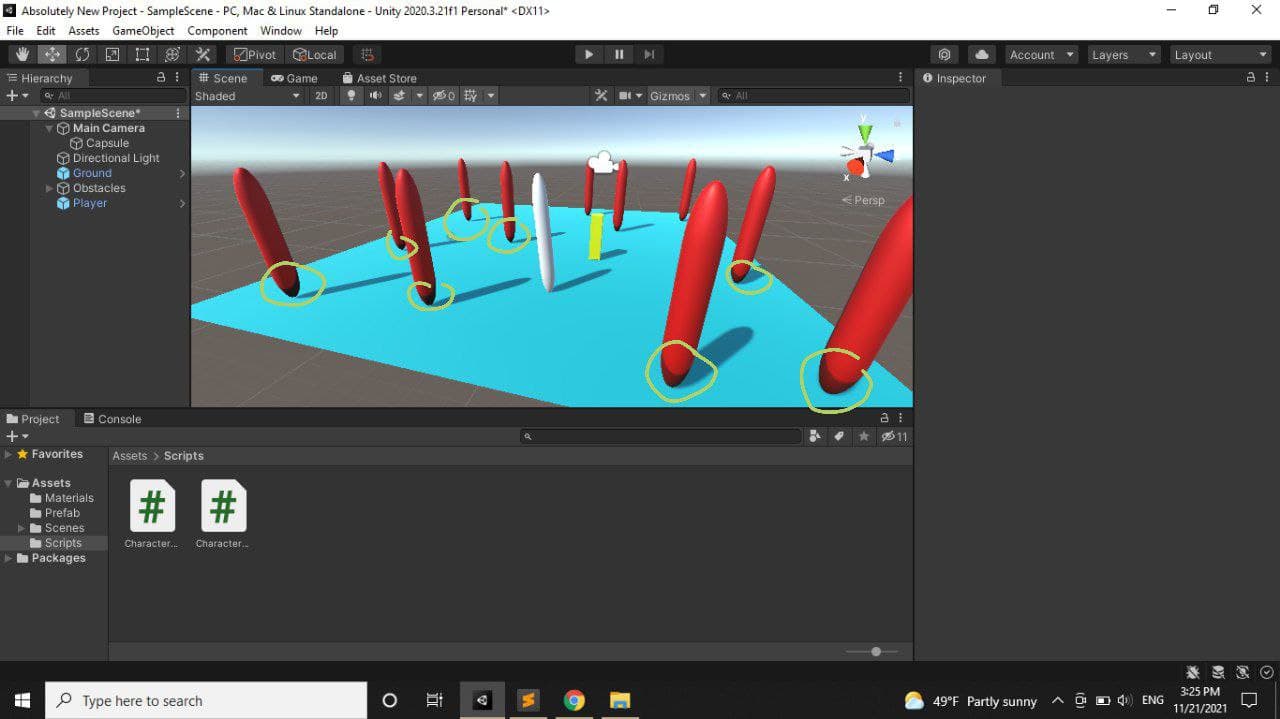Open the Shaded draw mode dropdown
The image size is (1280, 719).
tap(246, 96)
